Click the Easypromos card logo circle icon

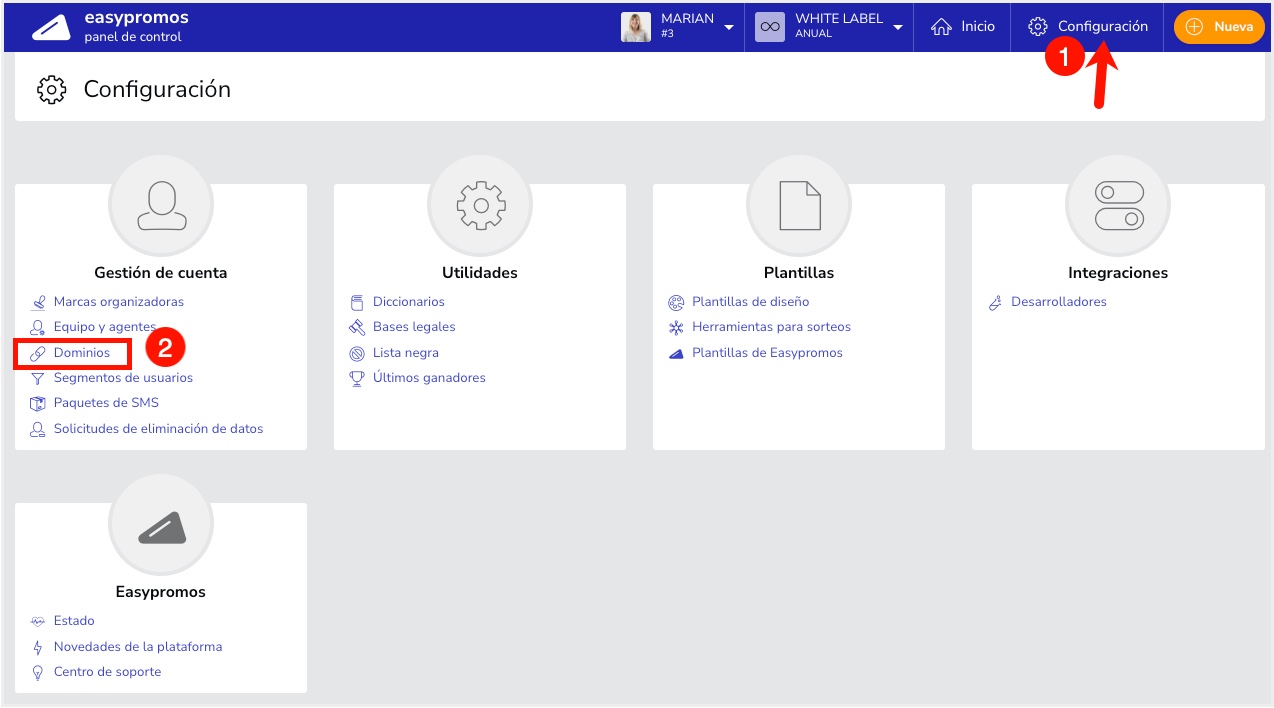click(x=160, y=526)
